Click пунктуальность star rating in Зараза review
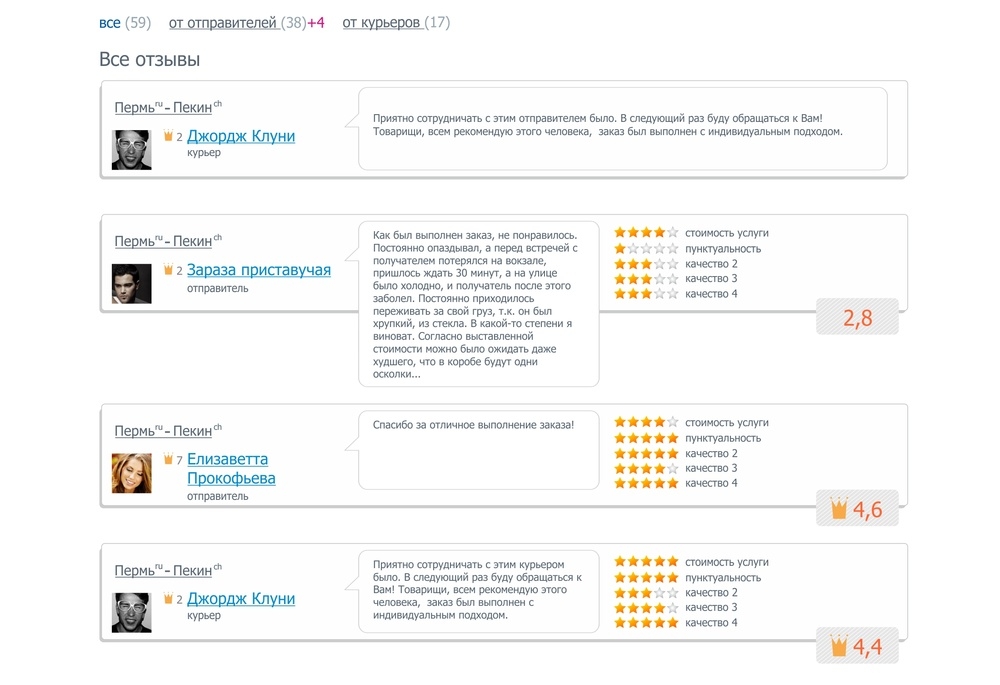The width and height of the screenshot is (1000, 685). (x=646, y=248)
